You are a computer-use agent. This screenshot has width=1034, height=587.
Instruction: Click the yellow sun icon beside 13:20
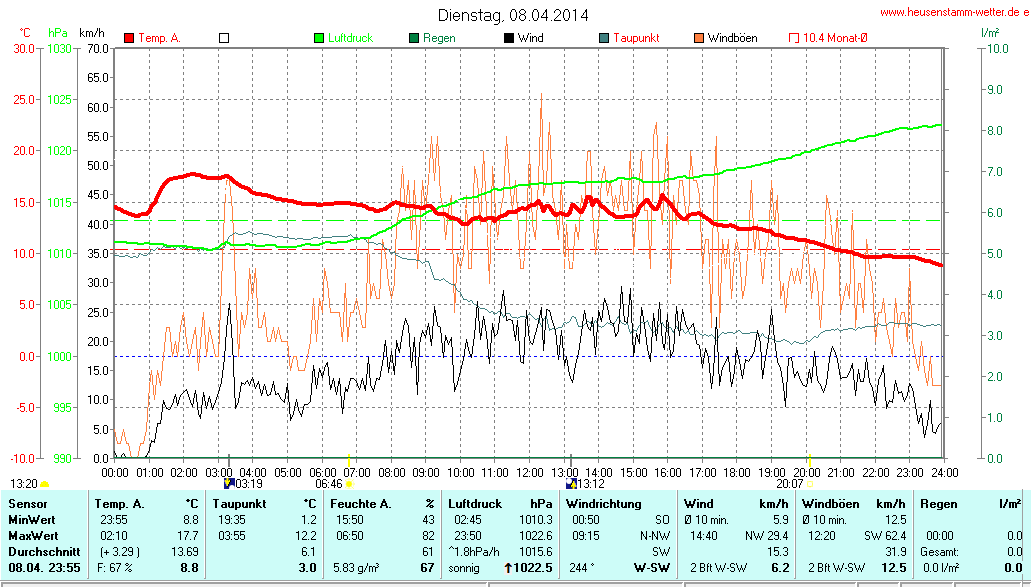click(44, 484)
